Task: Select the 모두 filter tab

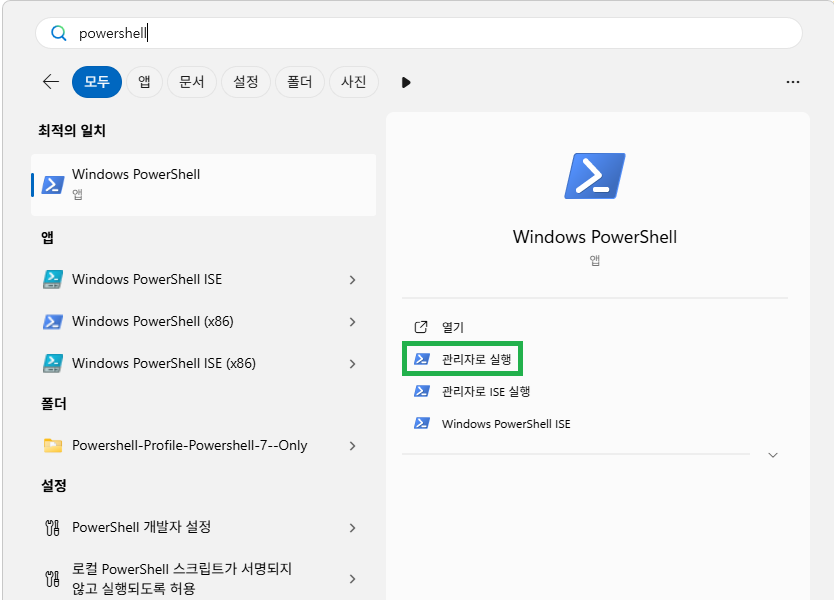Action: point(97,82)
